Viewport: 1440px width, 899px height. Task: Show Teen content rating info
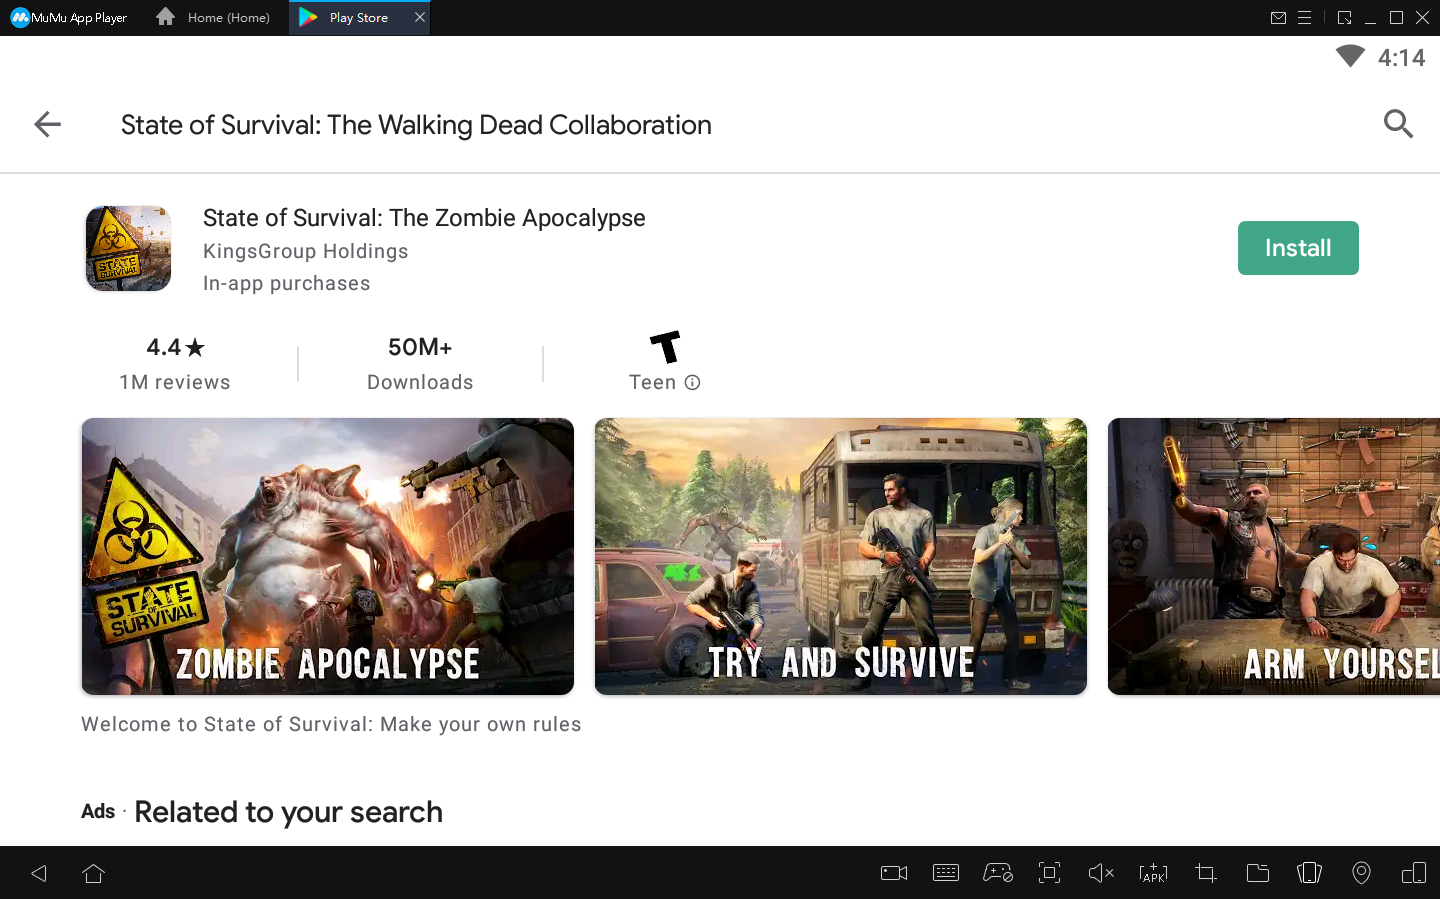[x=692, y=382]
